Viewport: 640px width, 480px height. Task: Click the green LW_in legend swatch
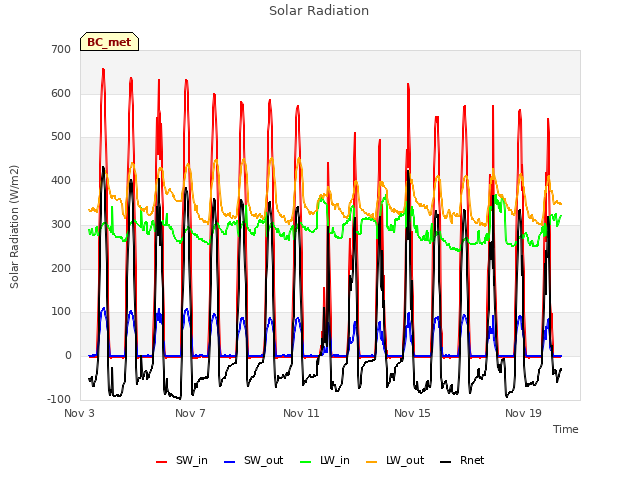[x=306, y=462]
